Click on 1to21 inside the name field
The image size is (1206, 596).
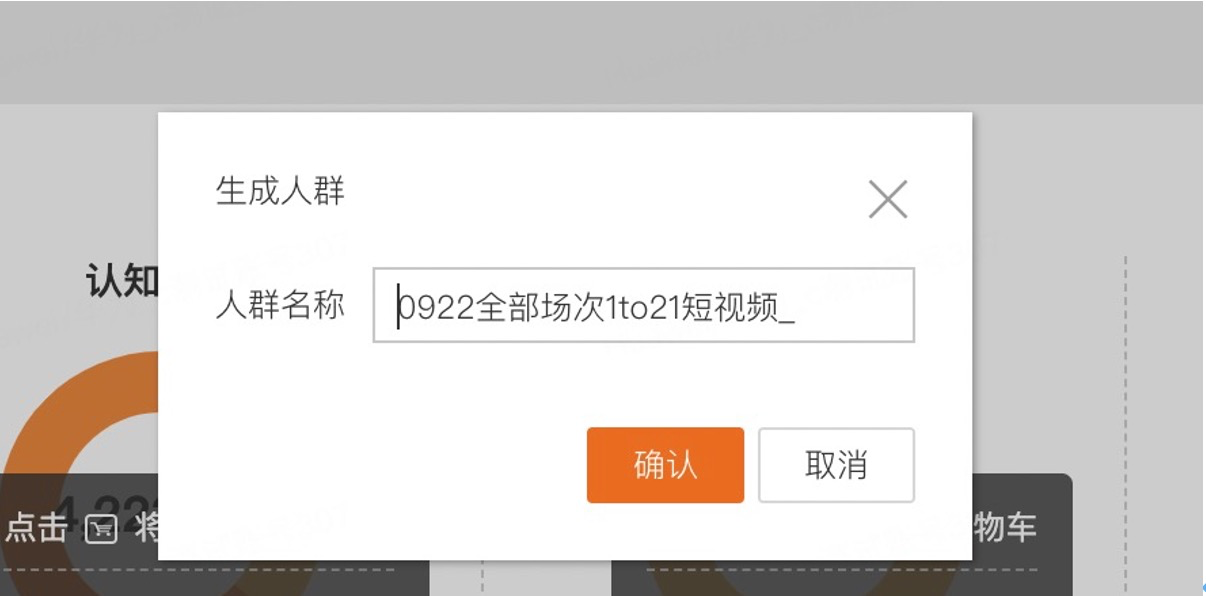pyautogui.click(x=642, y=308)
